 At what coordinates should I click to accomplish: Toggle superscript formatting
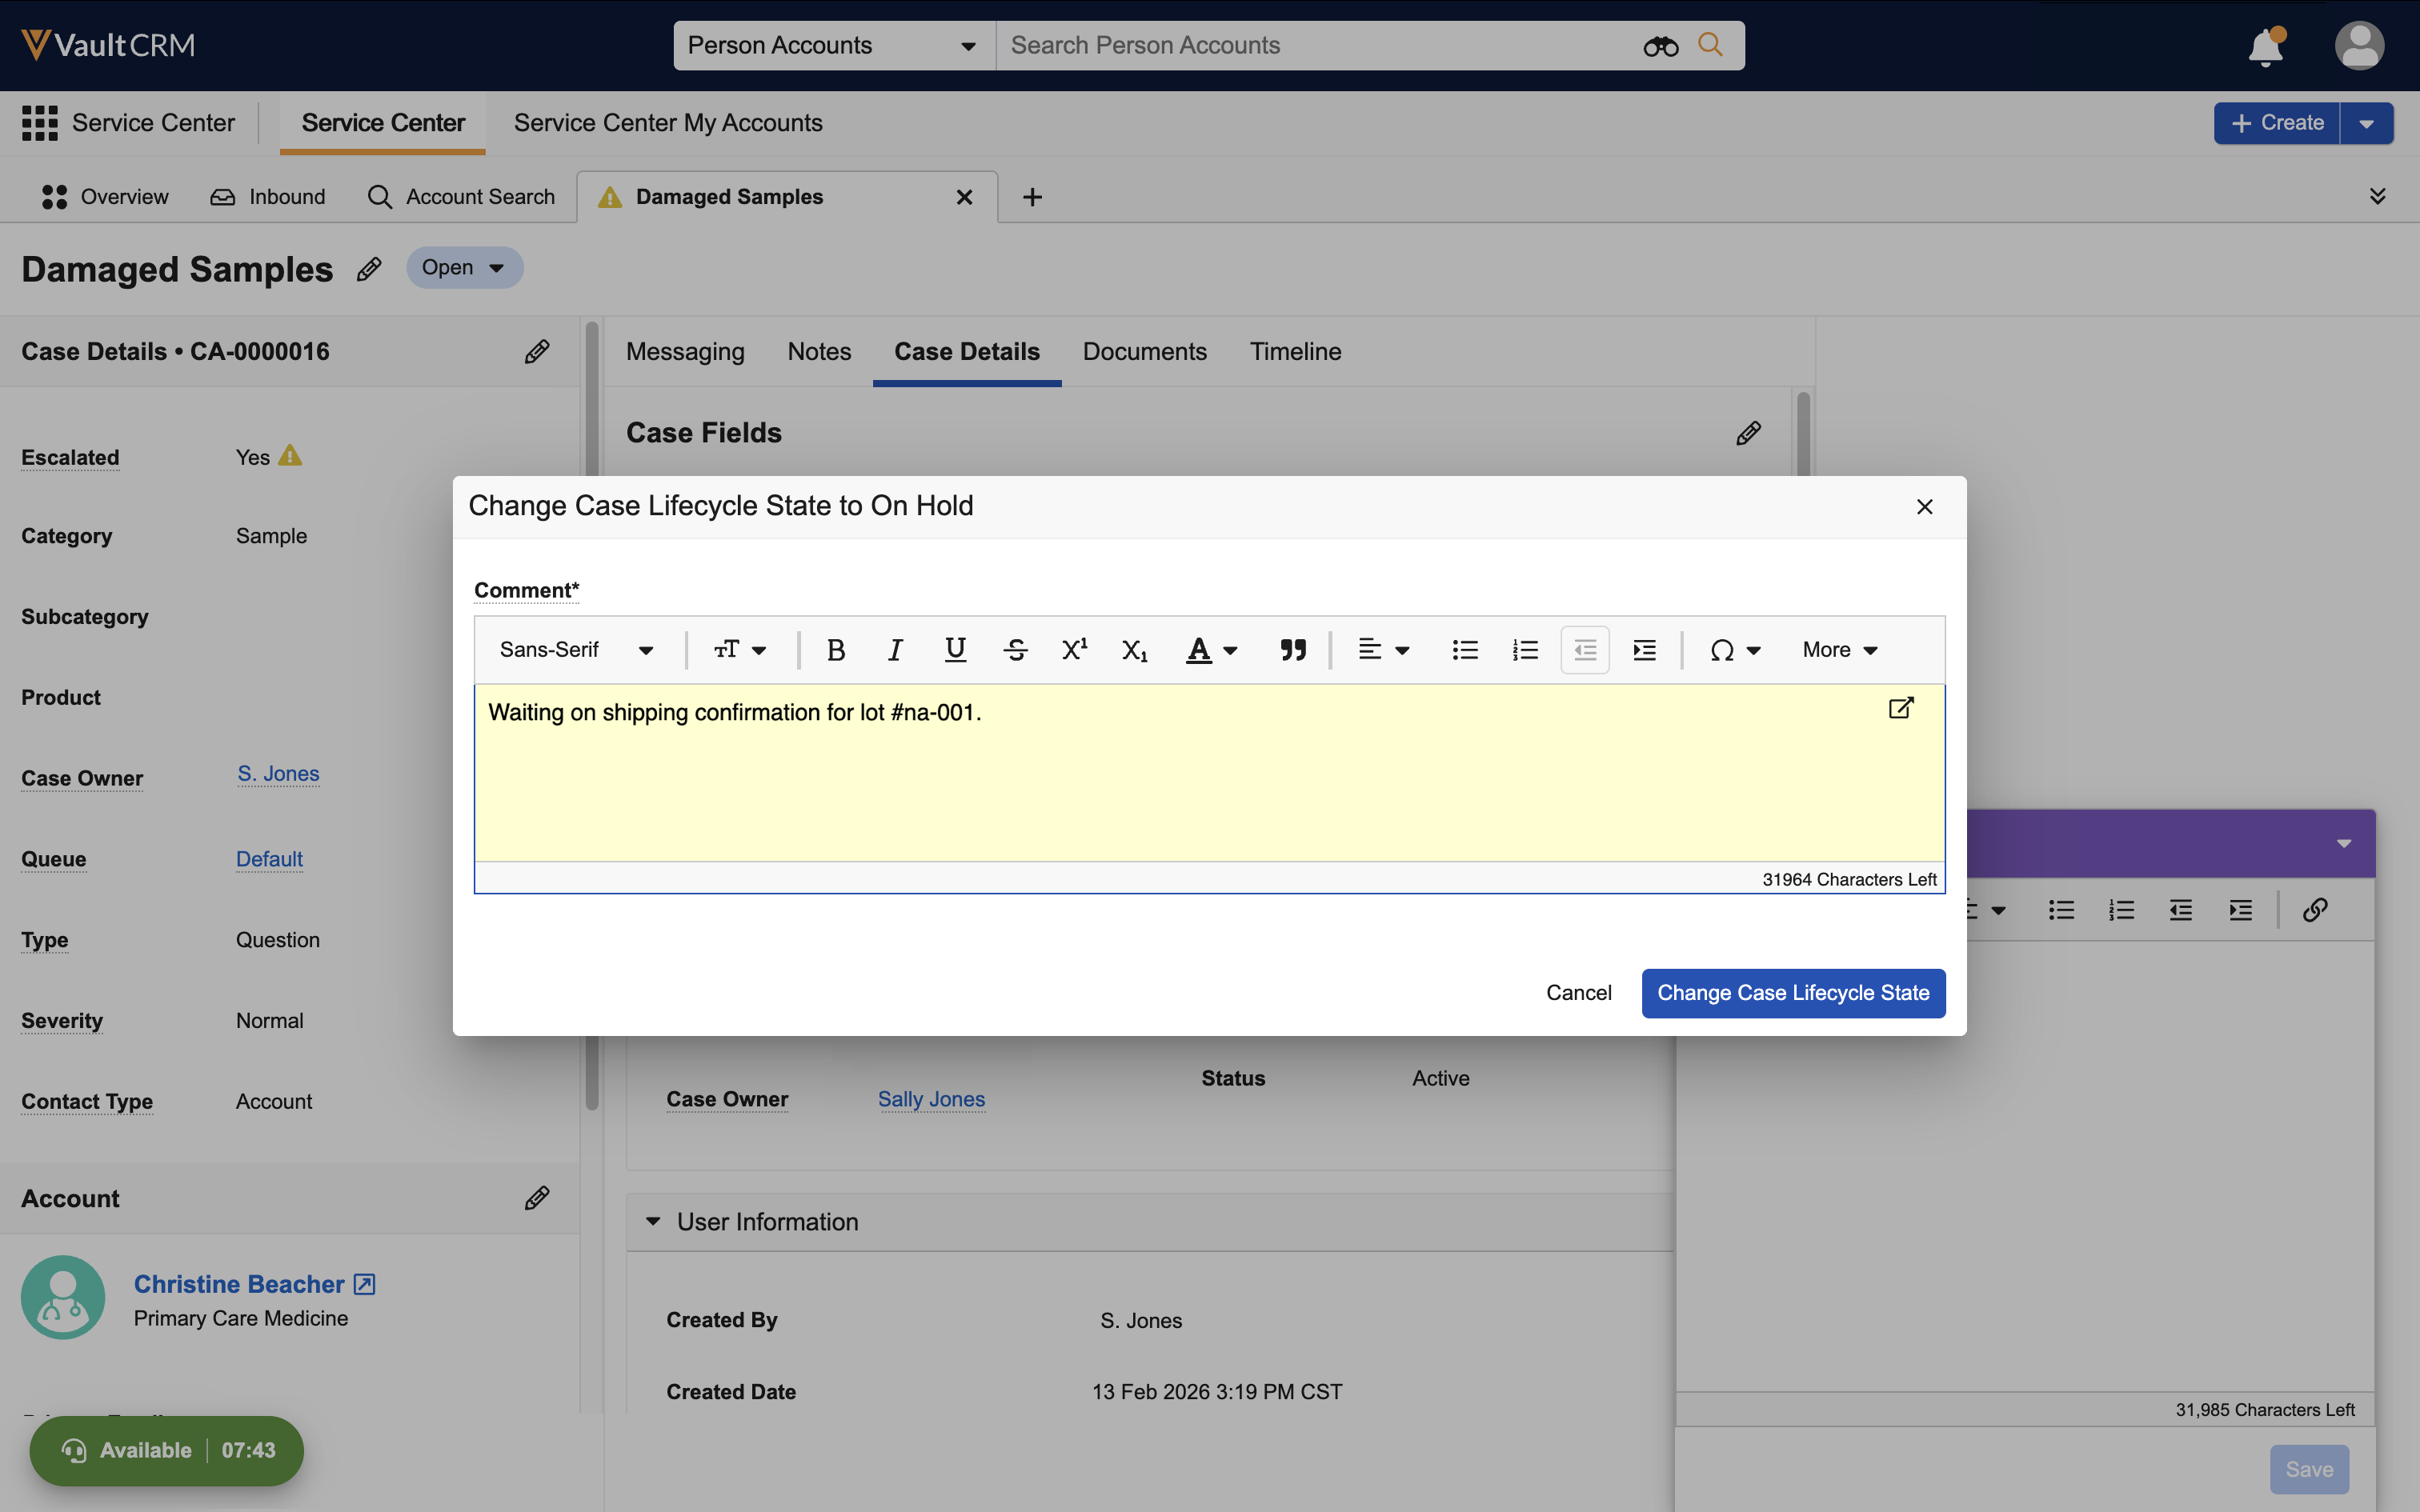(1074, 650)
